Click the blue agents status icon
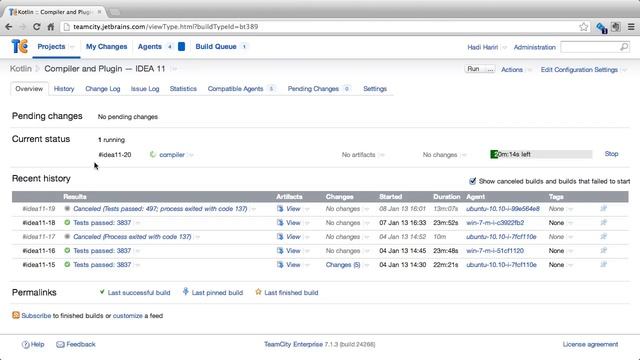 pos(182,47)
